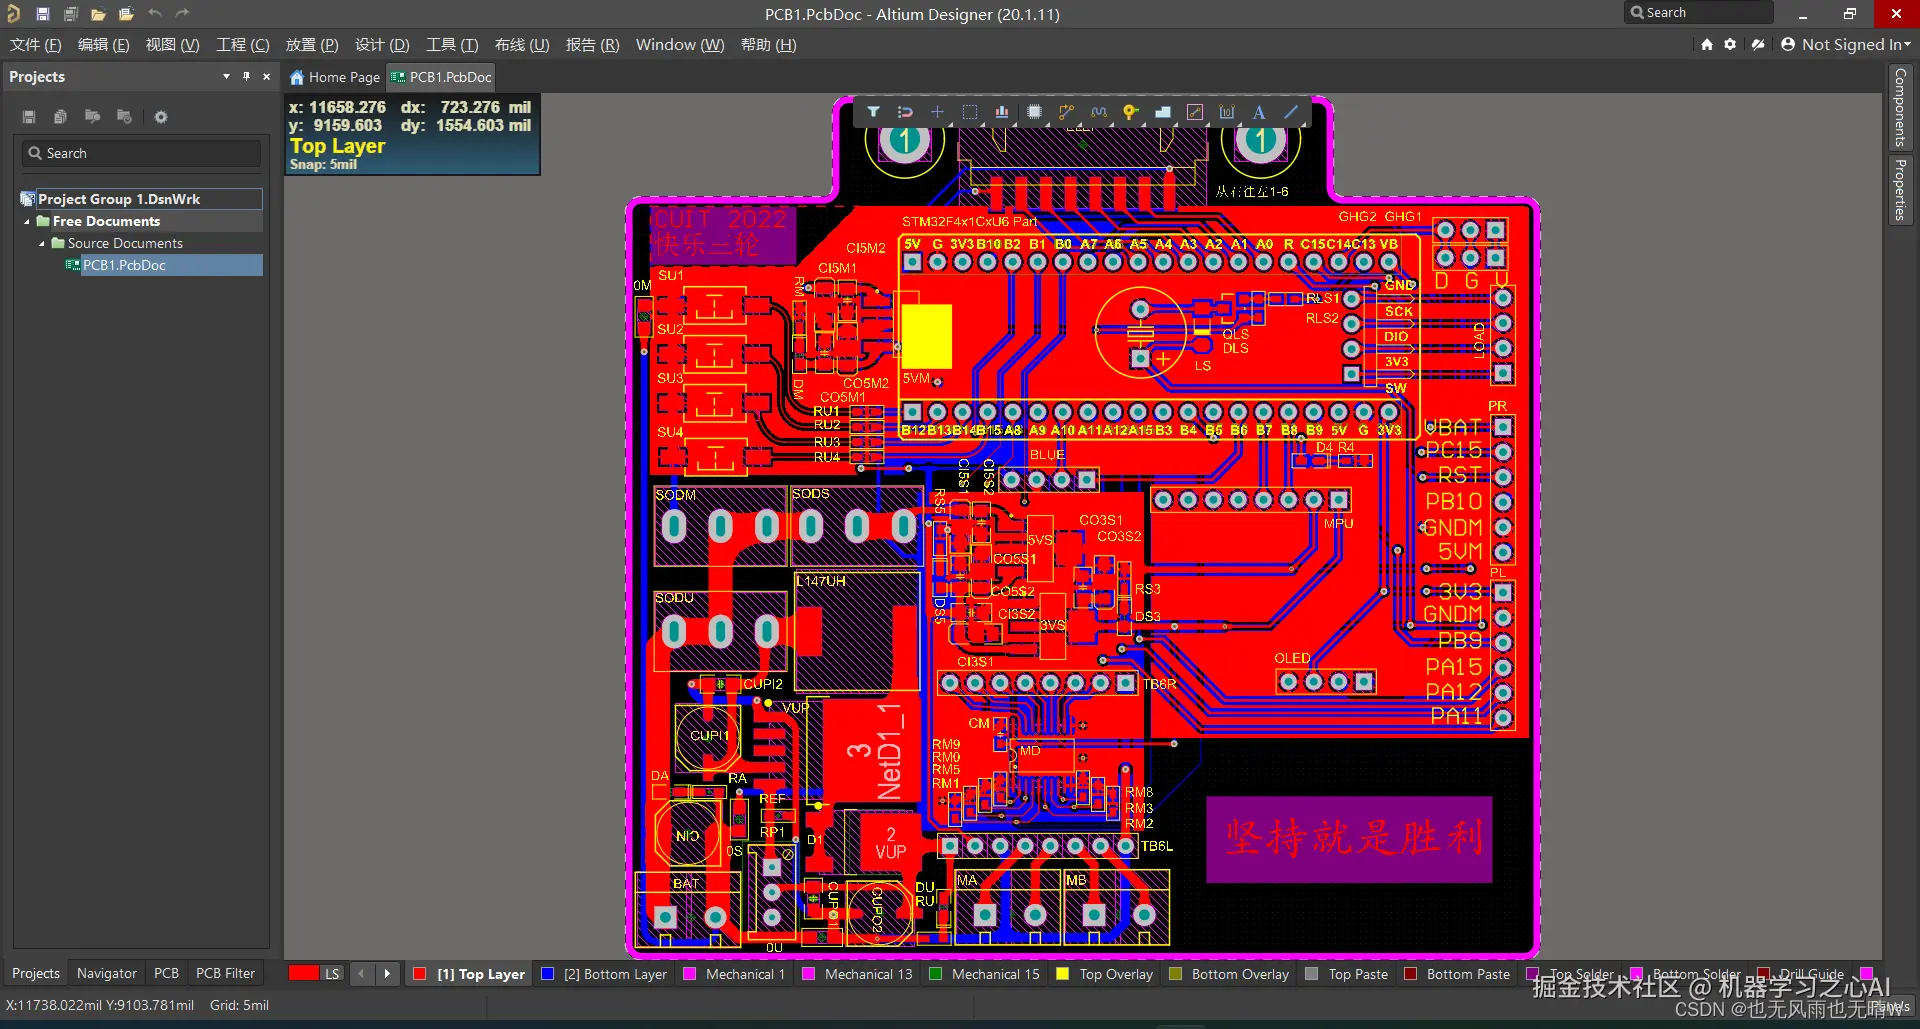The width and height of the screenshot is (1920, 1029).
Task: Click the place via icon
Action: pos(1130,112)
